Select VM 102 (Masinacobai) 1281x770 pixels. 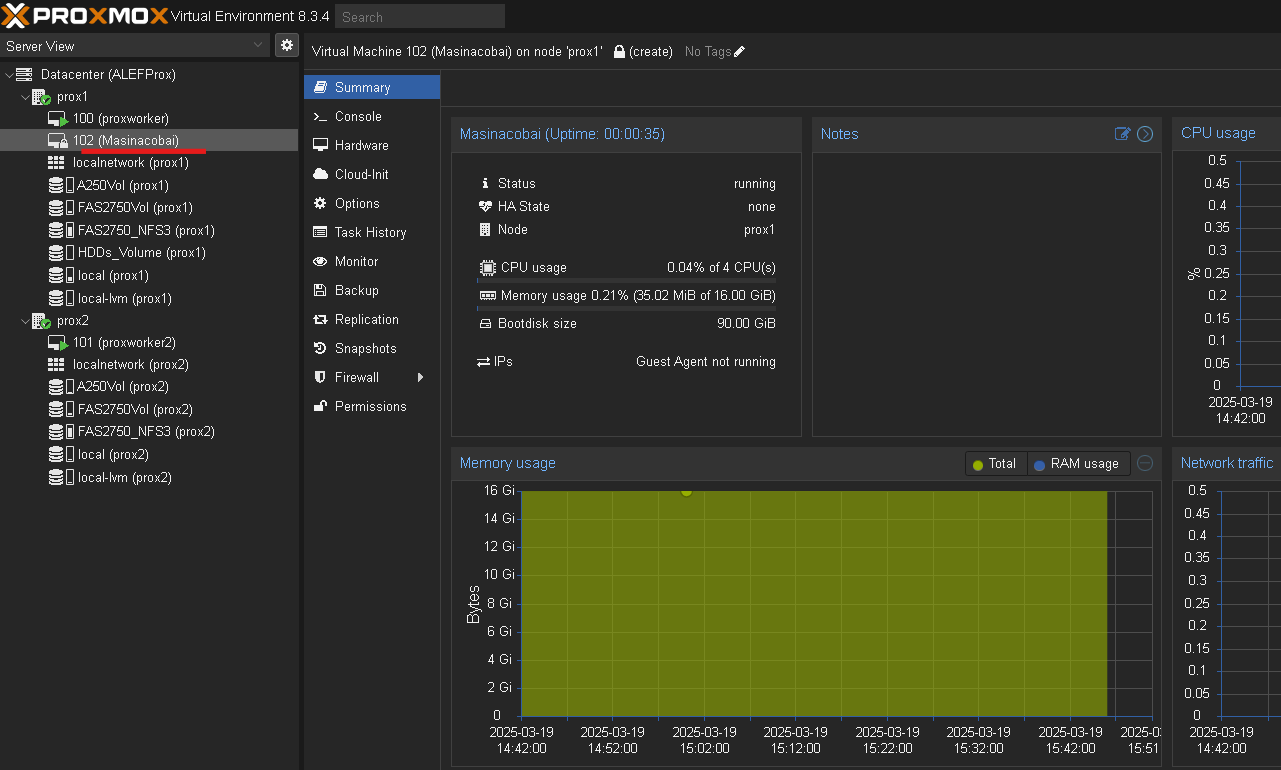(126, 141)
